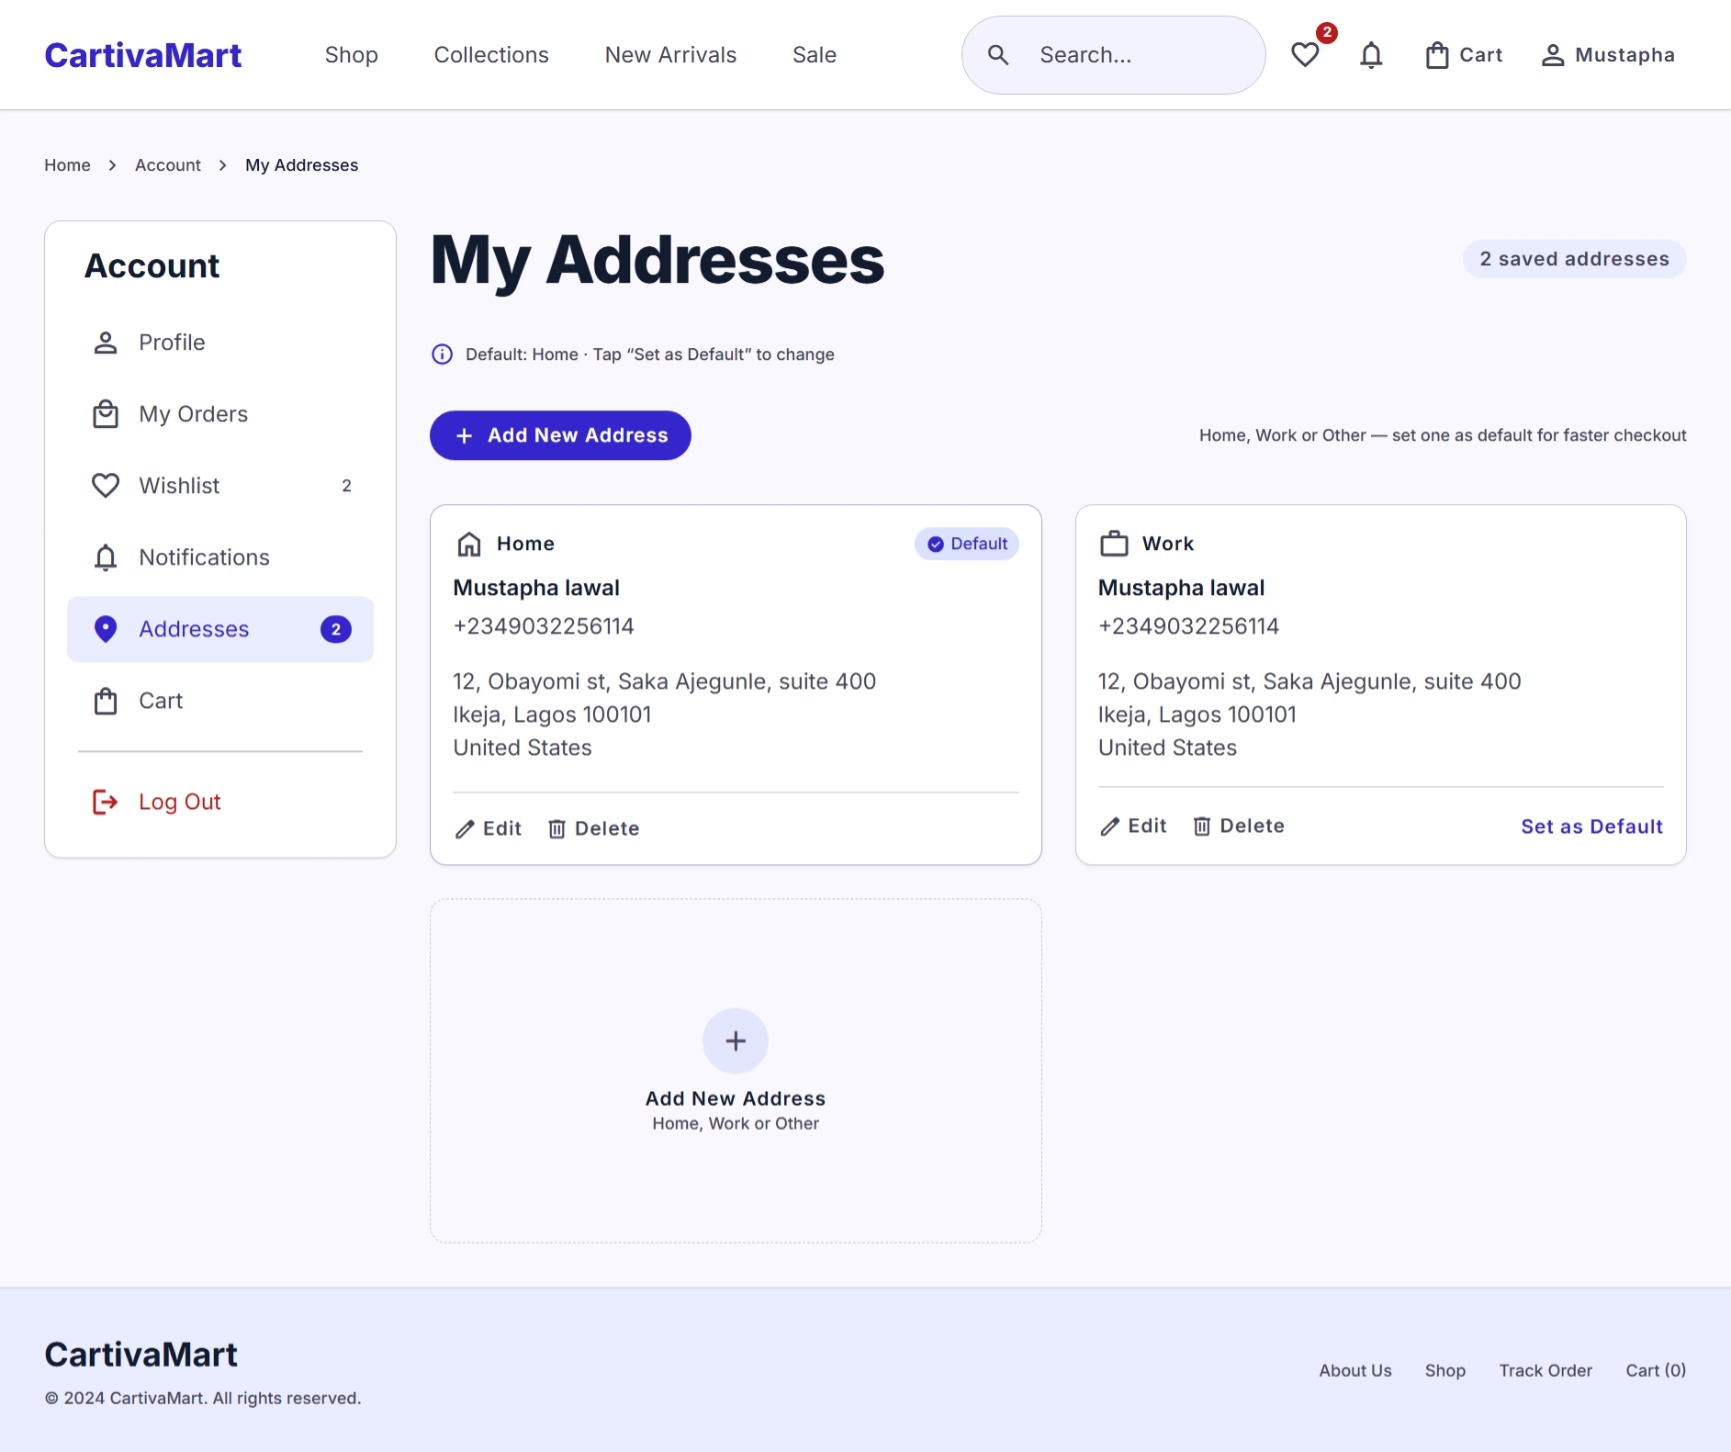Navigate to Home breadcrumb
This screenshot has width=1731, height=1452.
click(x=67, y=165)
